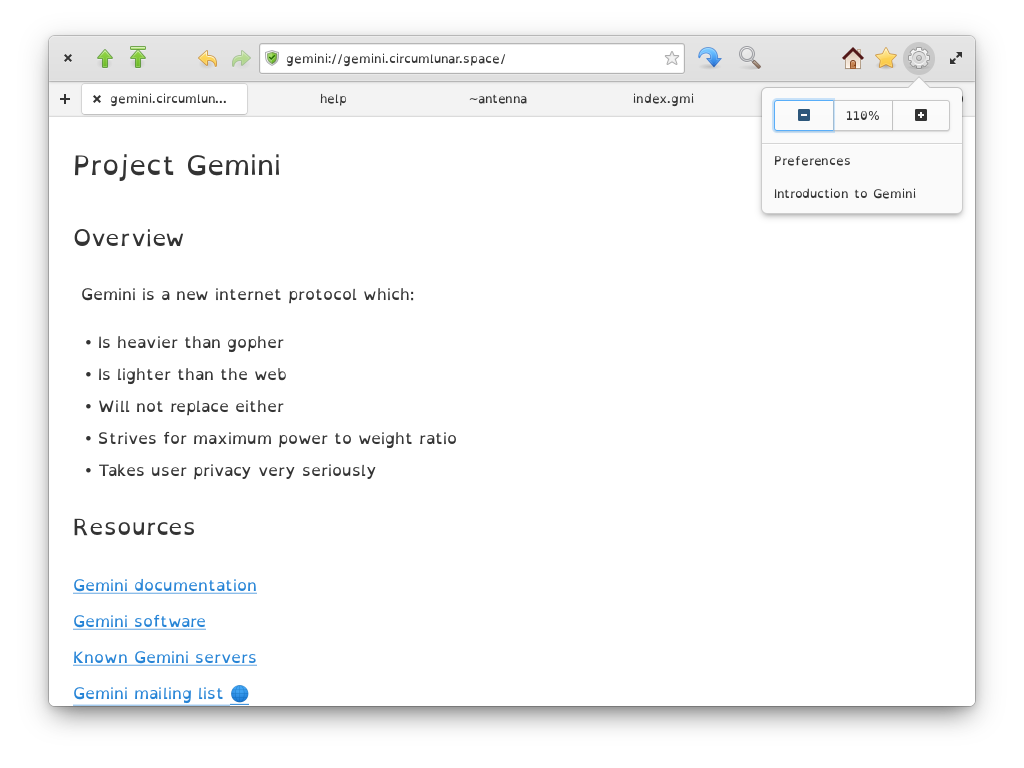Image resolution: width=1024 pixels, height=768 pixels.
Task: Toggle fullscreen with the expand arrows
Action: click(x=956, y=58)
